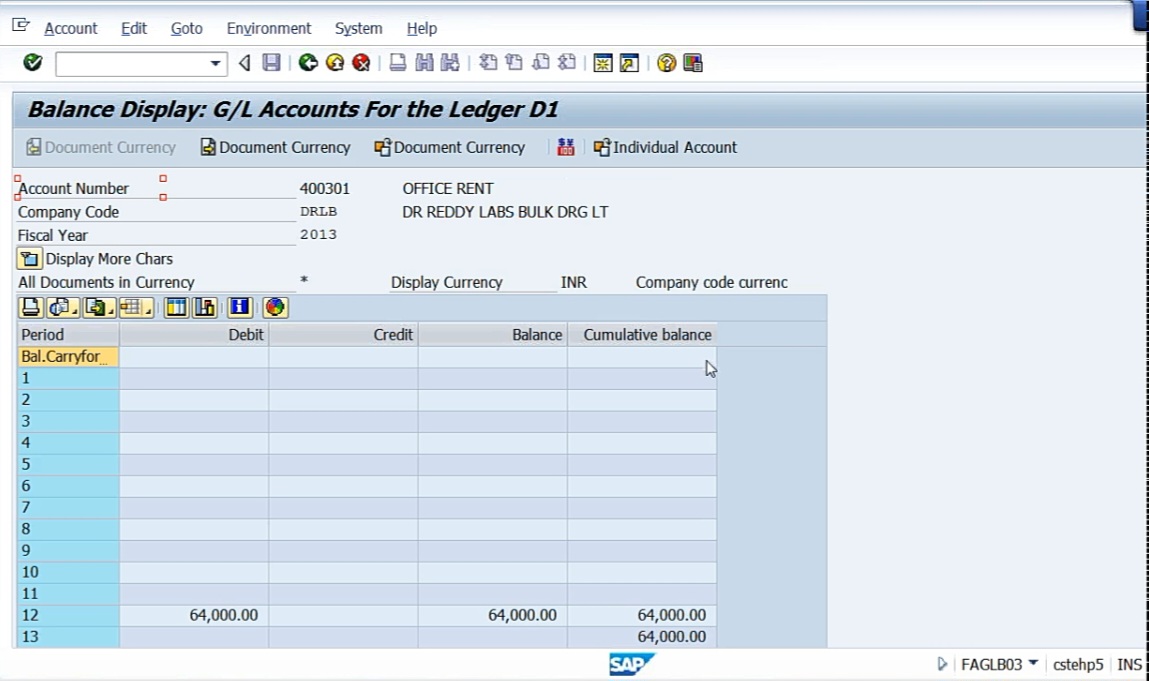Click the Period column header
1149x681 pixels.
(x=68, y=335)
